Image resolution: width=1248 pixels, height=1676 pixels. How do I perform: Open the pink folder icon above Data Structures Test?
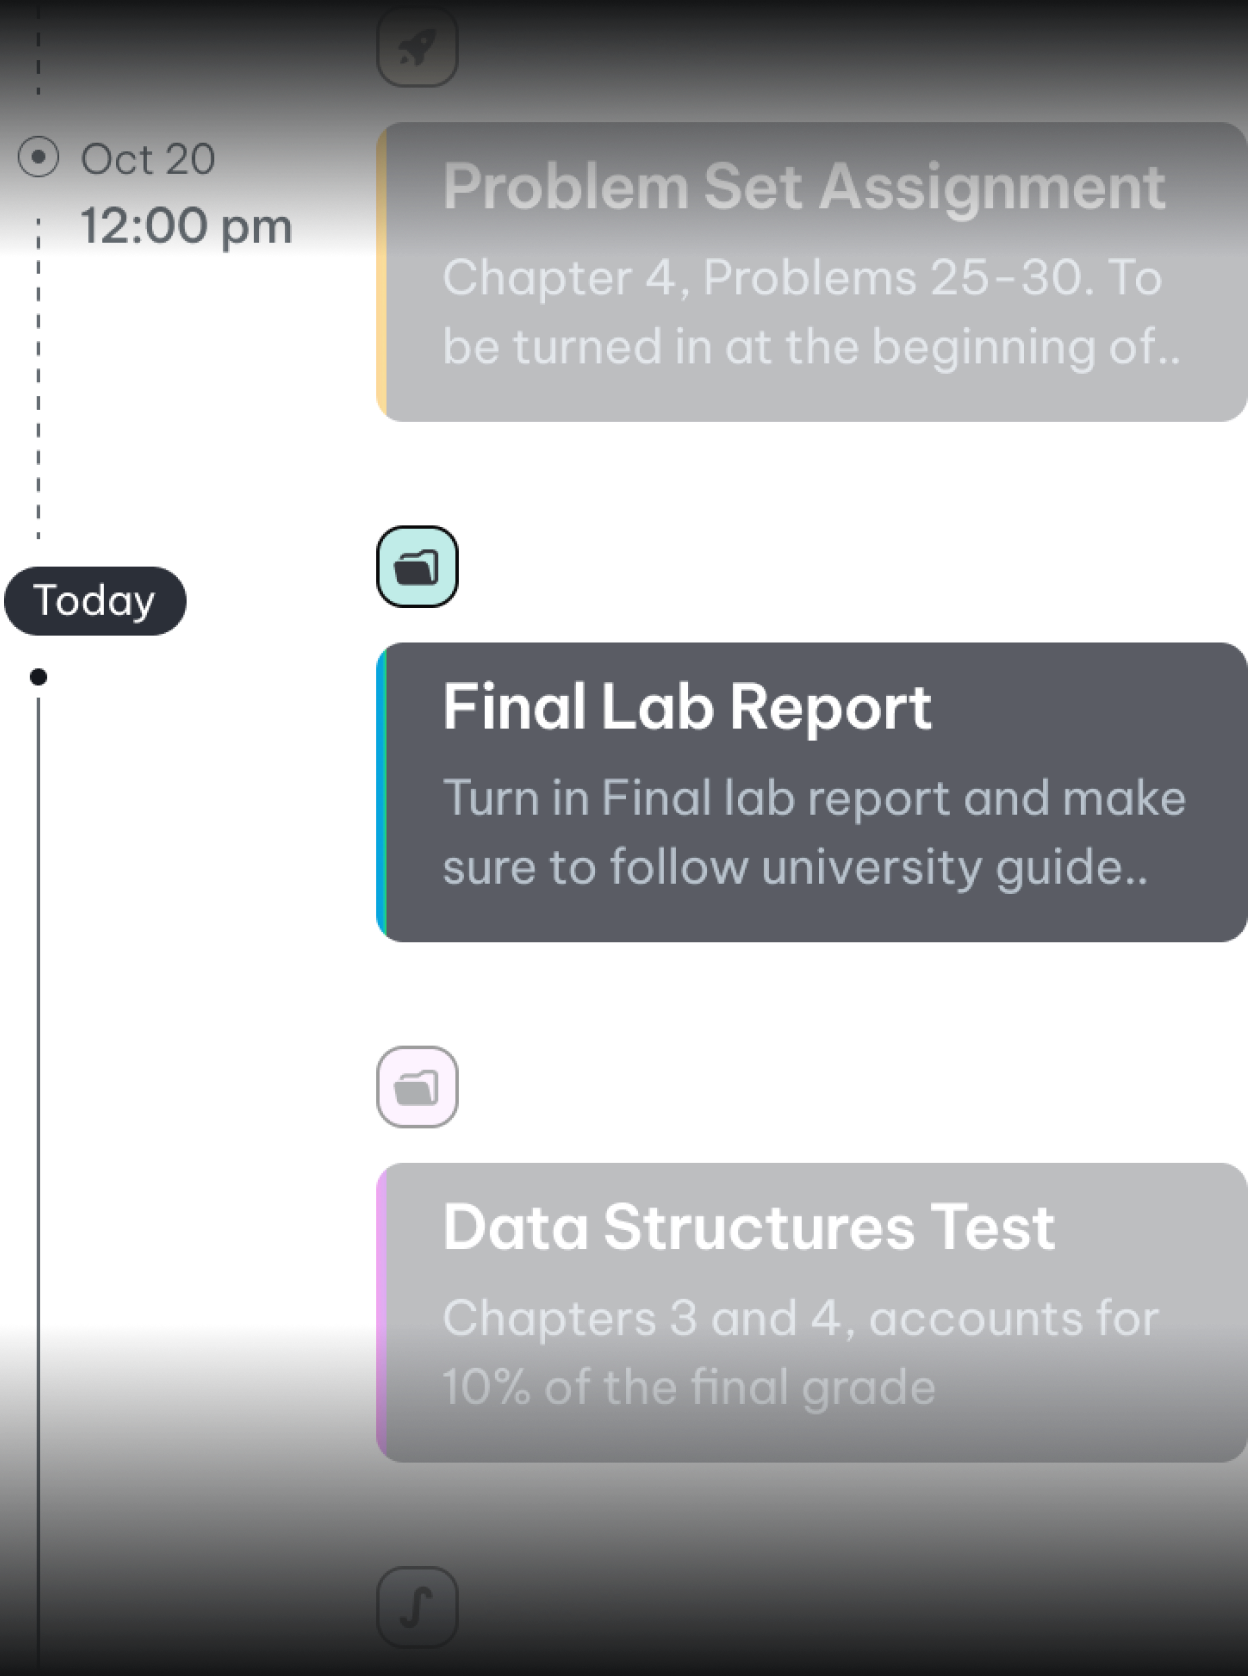point(417,1087)
